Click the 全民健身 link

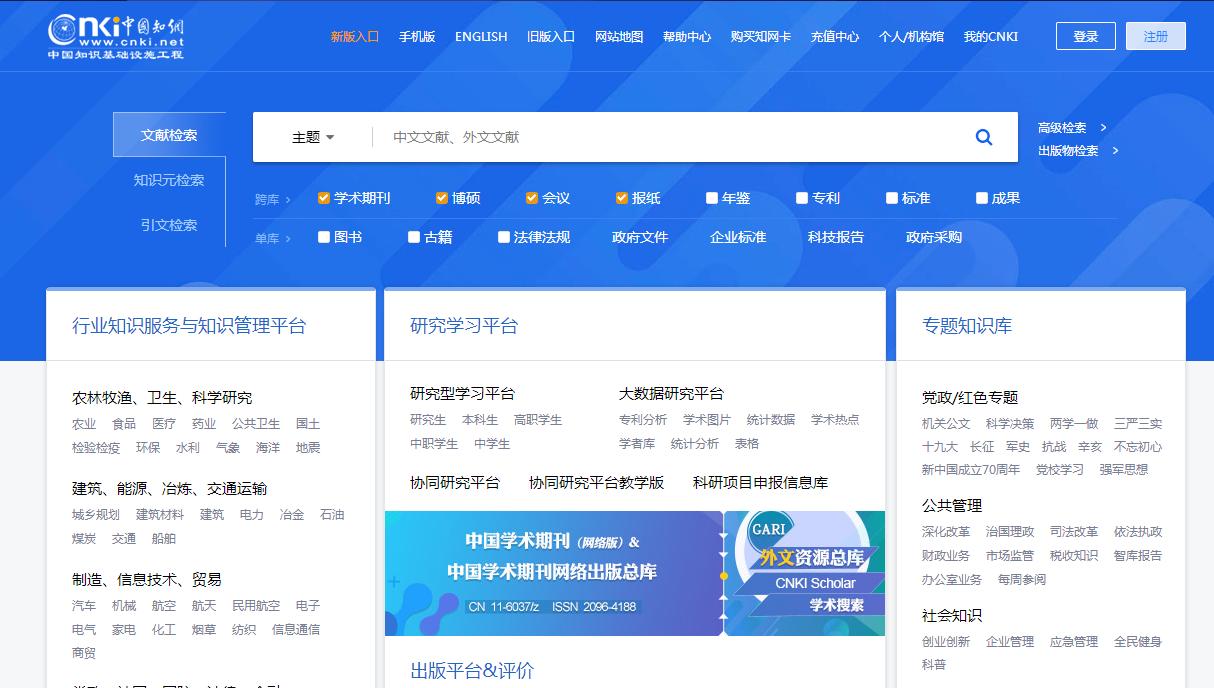click(x=1138, y=642)
